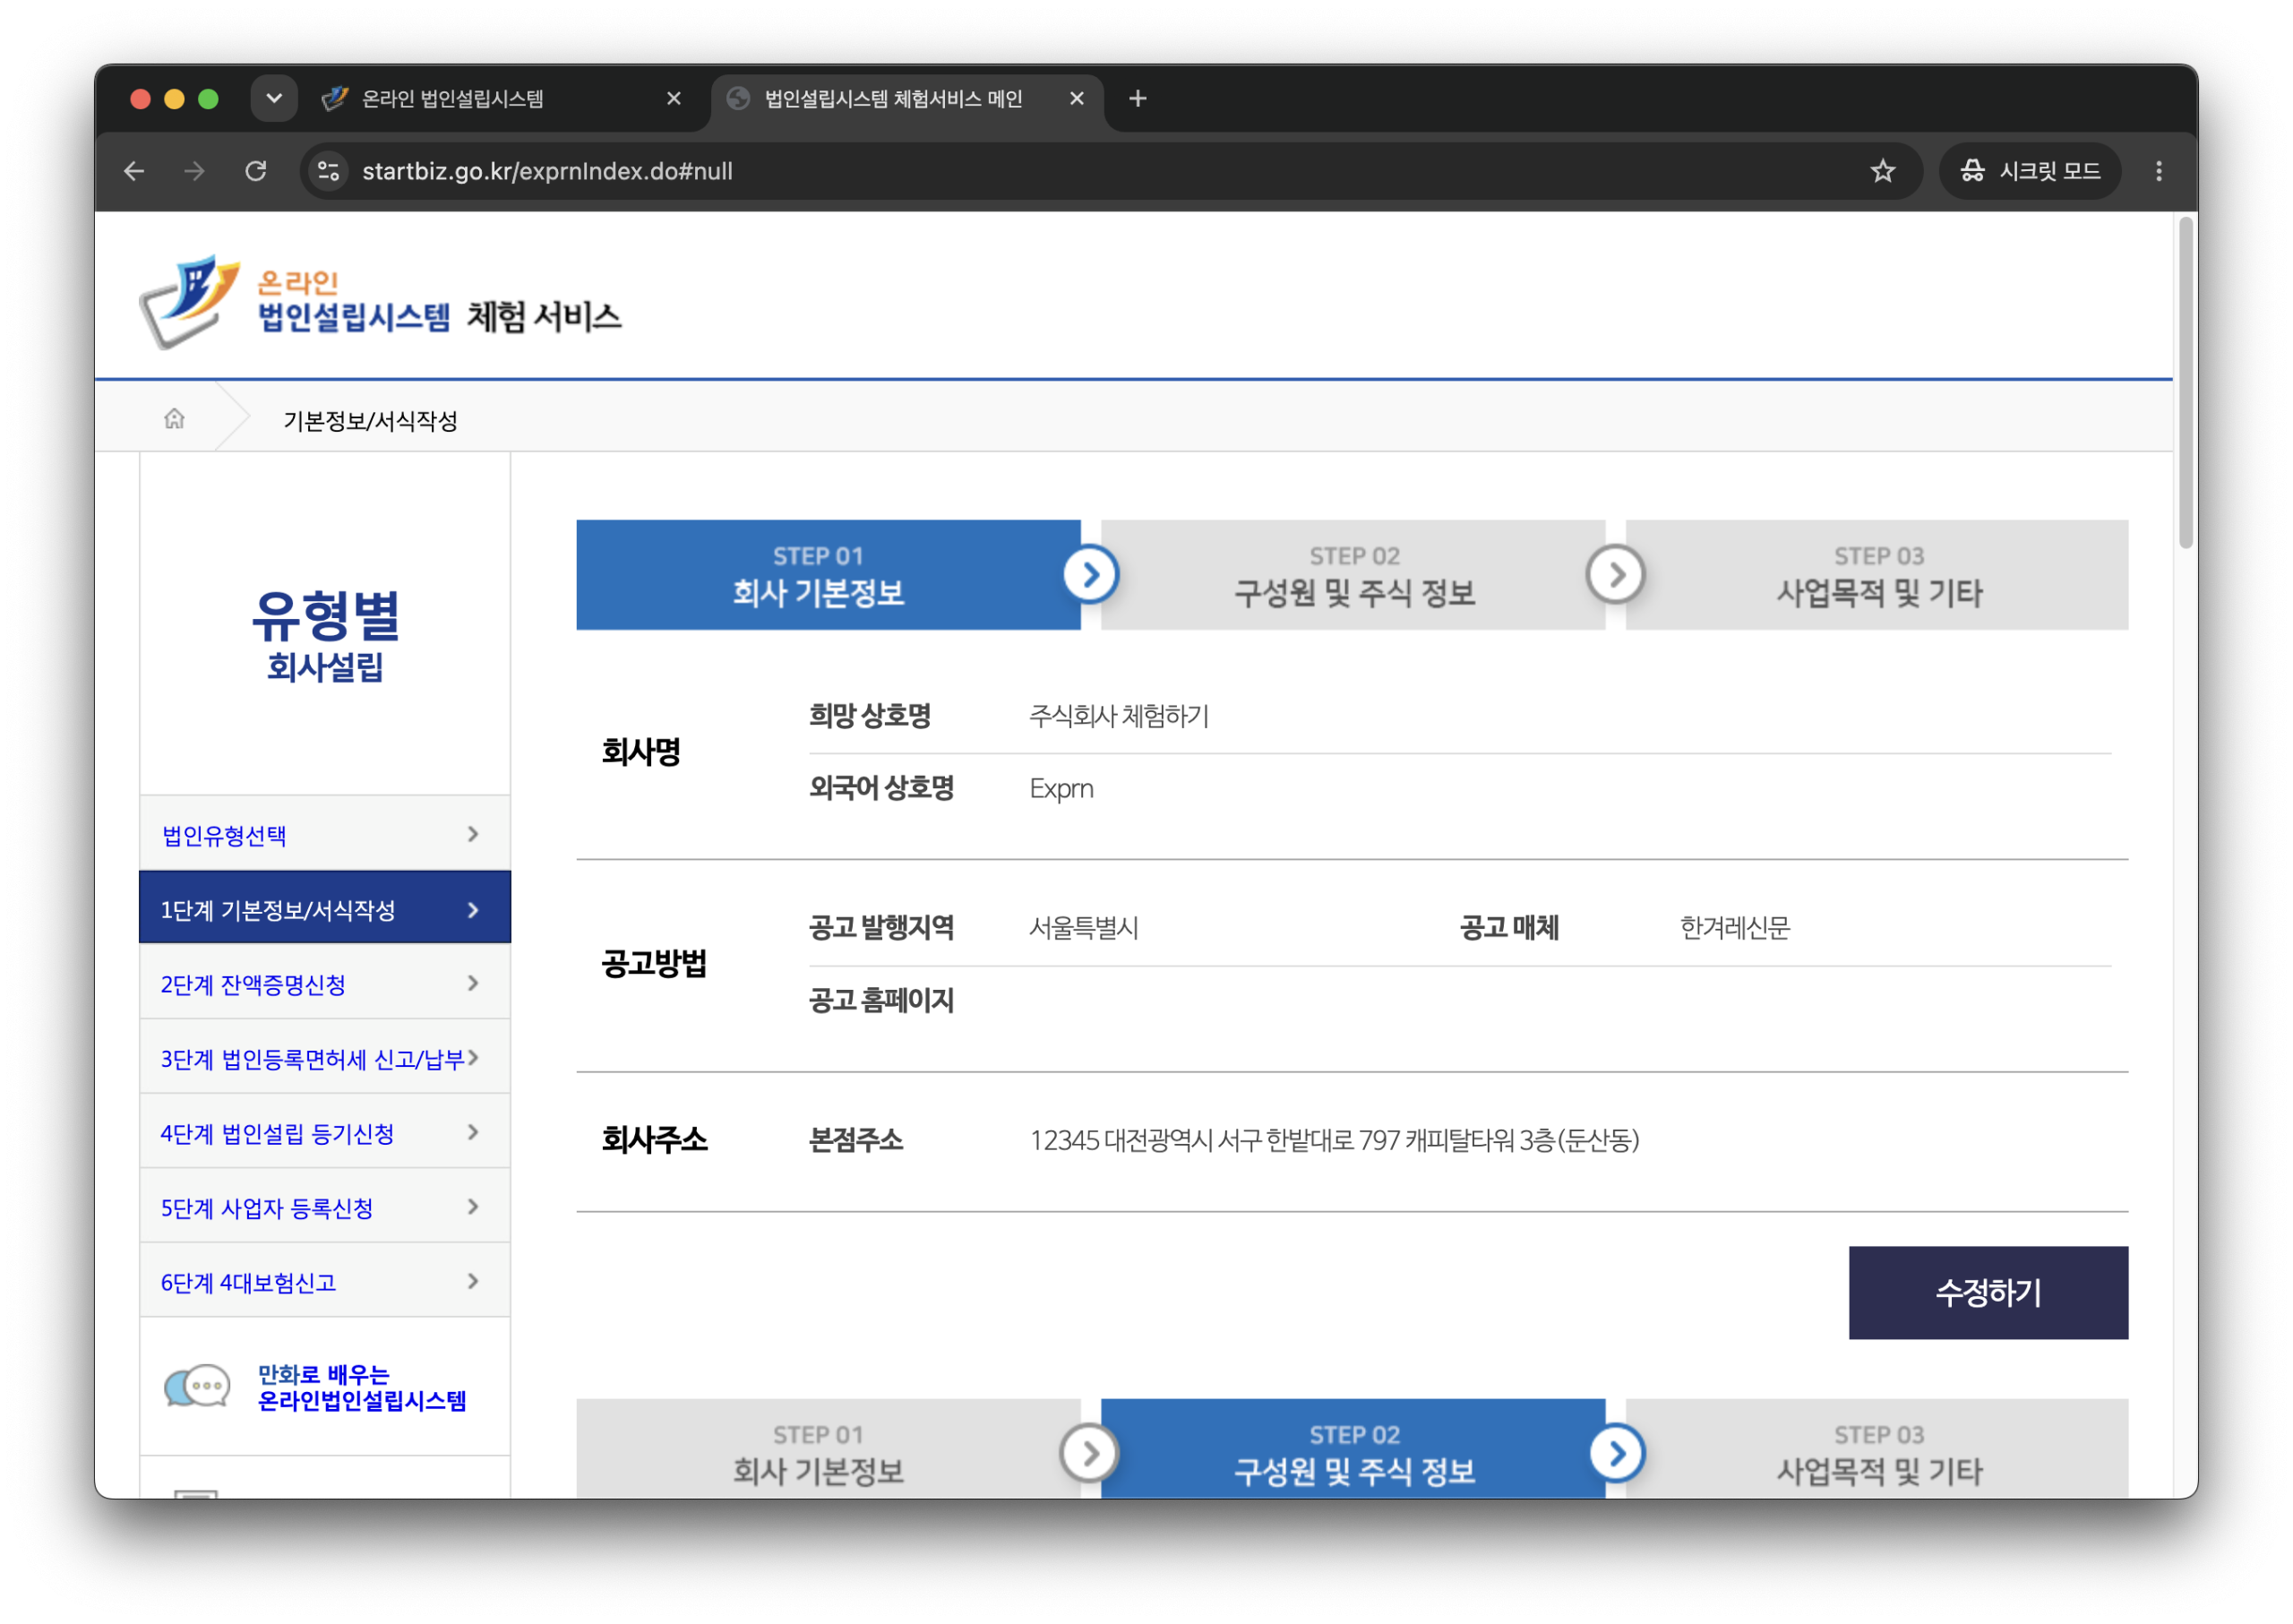Select lower STEP 02 구성원 및 주식 정보
2293x1624 pixels.
point(1353,1449)
